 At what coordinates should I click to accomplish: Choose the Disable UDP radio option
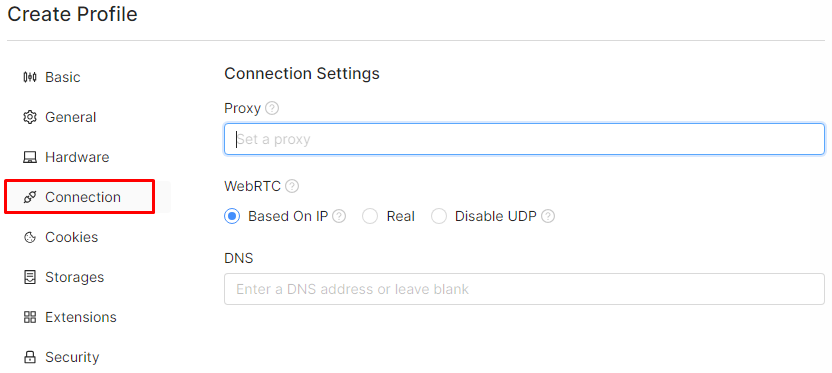[x=439, y=216]
